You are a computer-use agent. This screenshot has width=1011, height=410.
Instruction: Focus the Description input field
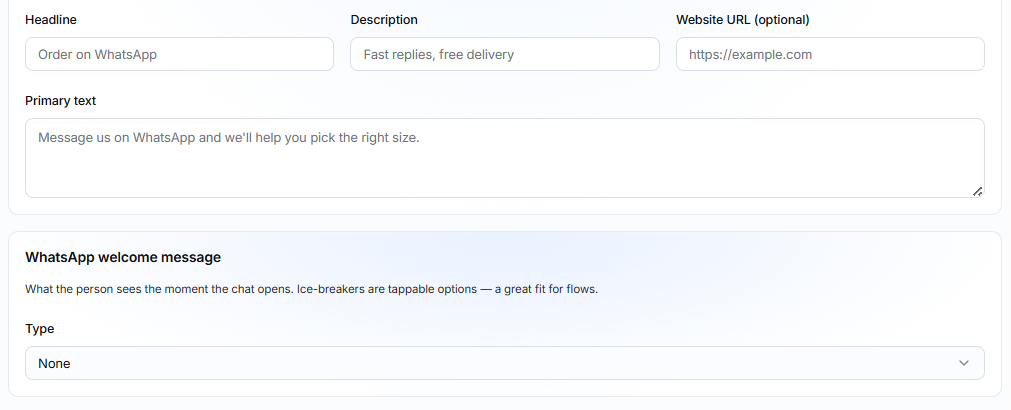coord(505,54)
